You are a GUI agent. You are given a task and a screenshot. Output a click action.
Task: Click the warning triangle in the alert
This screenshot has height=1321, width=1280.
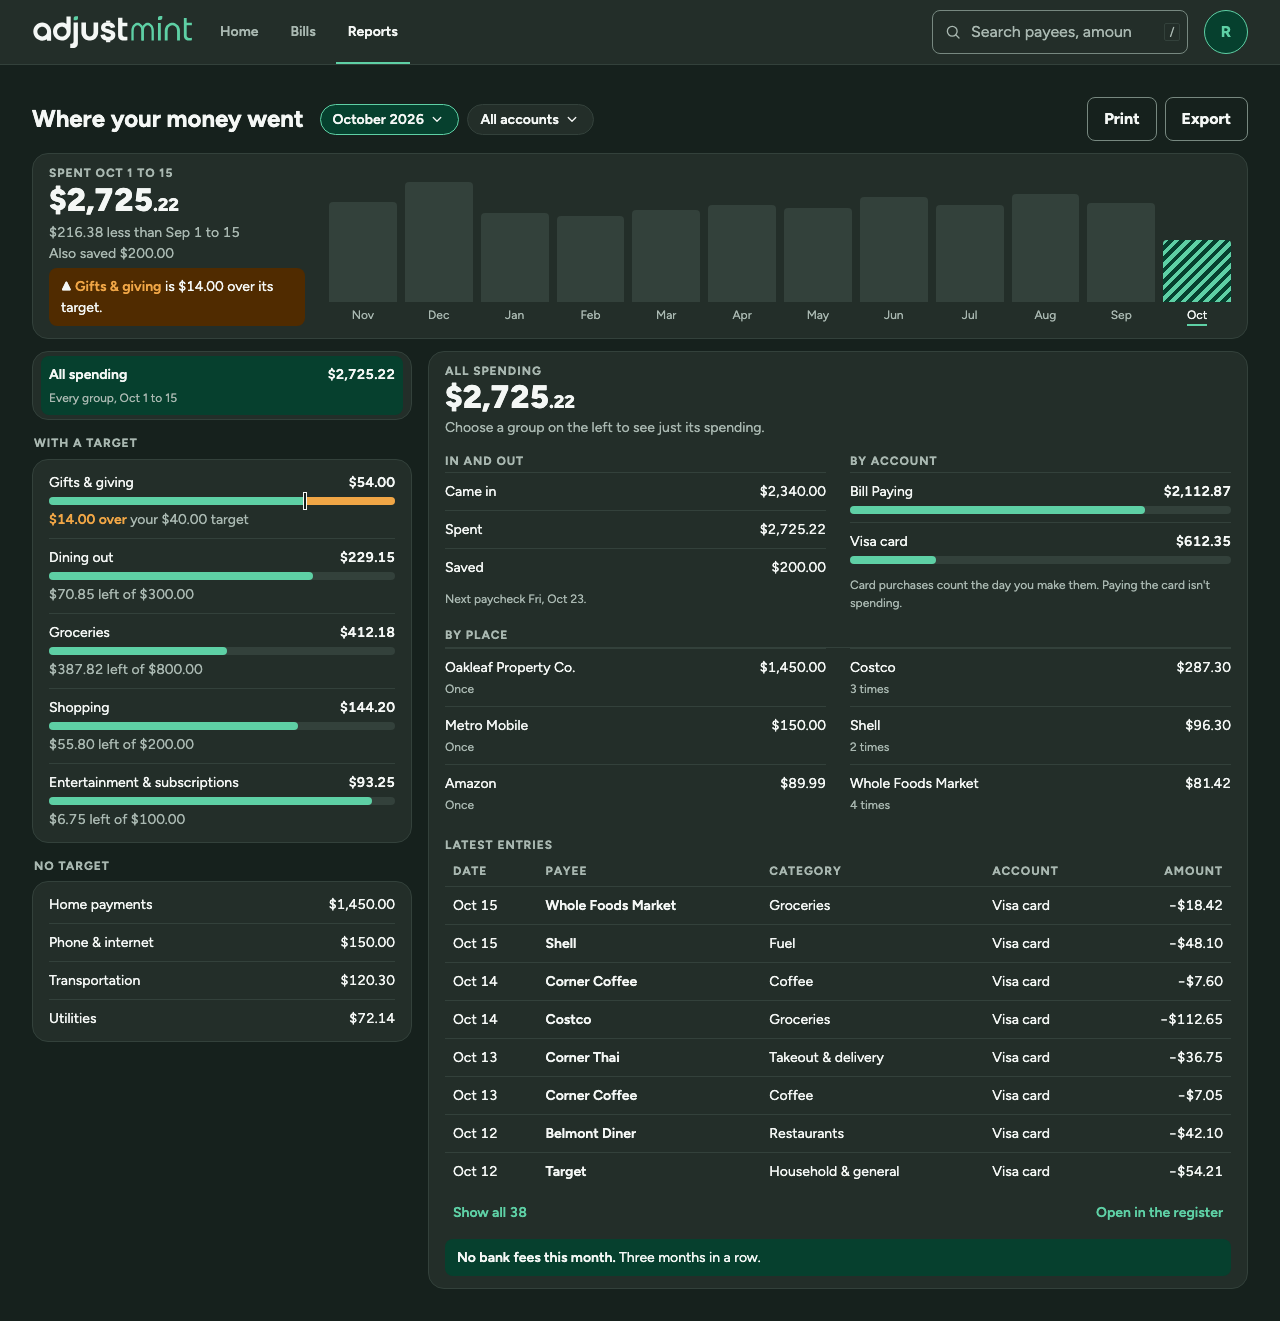[66, 286]
